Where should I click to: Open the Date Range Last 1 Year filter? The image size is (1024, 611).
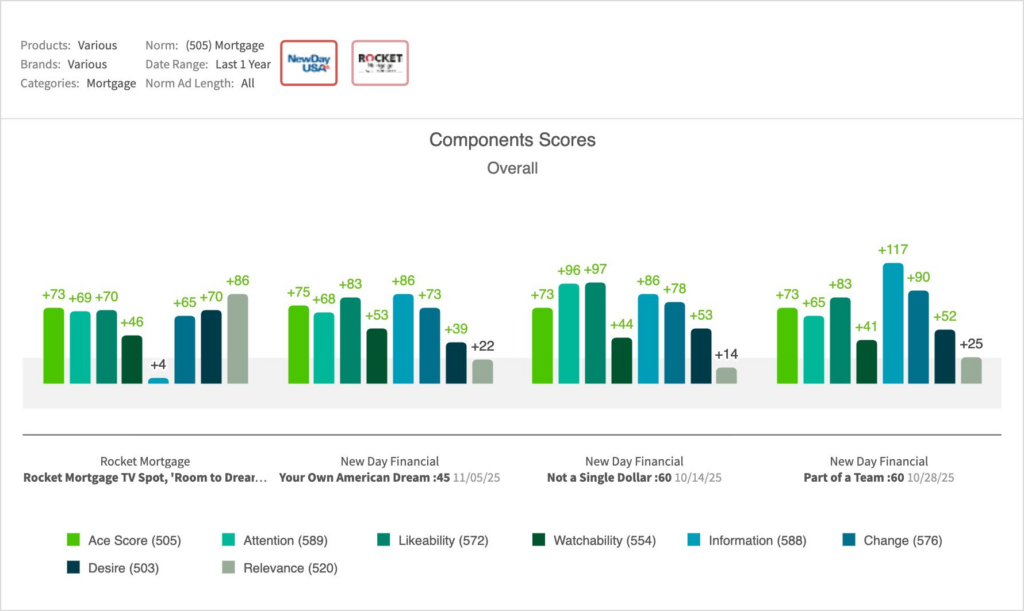pos(242,64)
